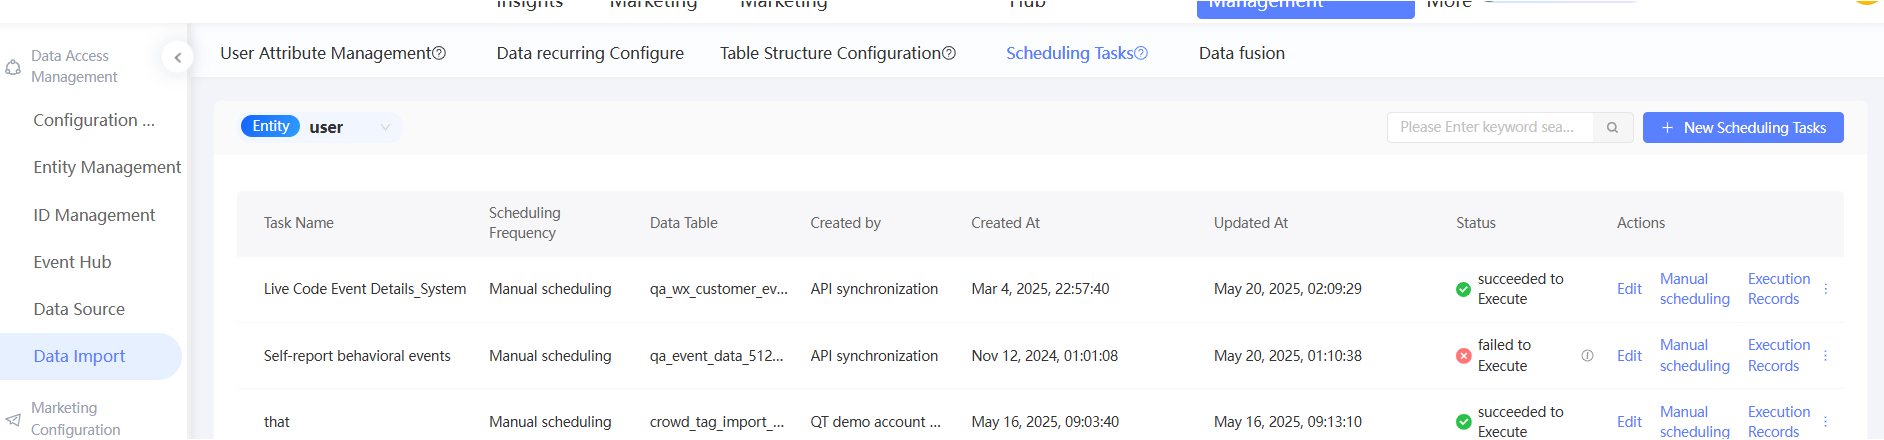Expand the Data Access Management section
1884x440 pixels.
click(74, 66)
